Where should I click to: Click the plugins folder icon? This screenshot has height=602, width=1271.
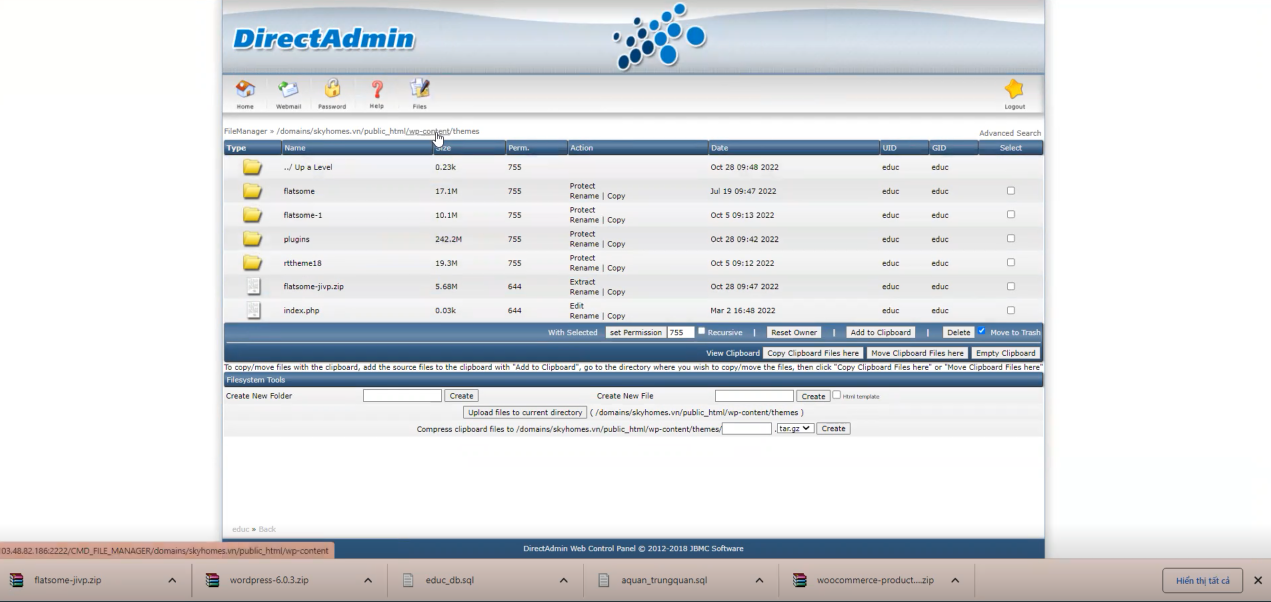coord(252,239)
